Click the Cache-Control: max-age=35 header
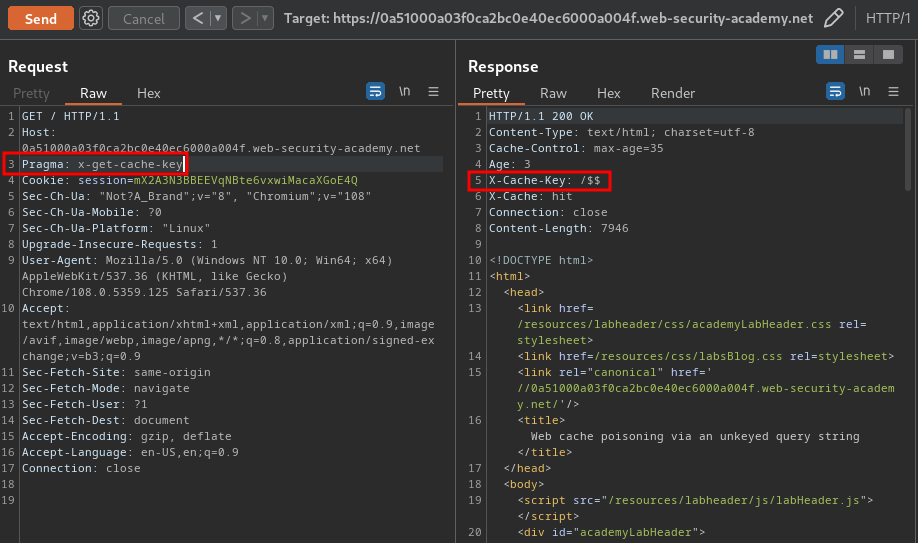 click(576, 148)
